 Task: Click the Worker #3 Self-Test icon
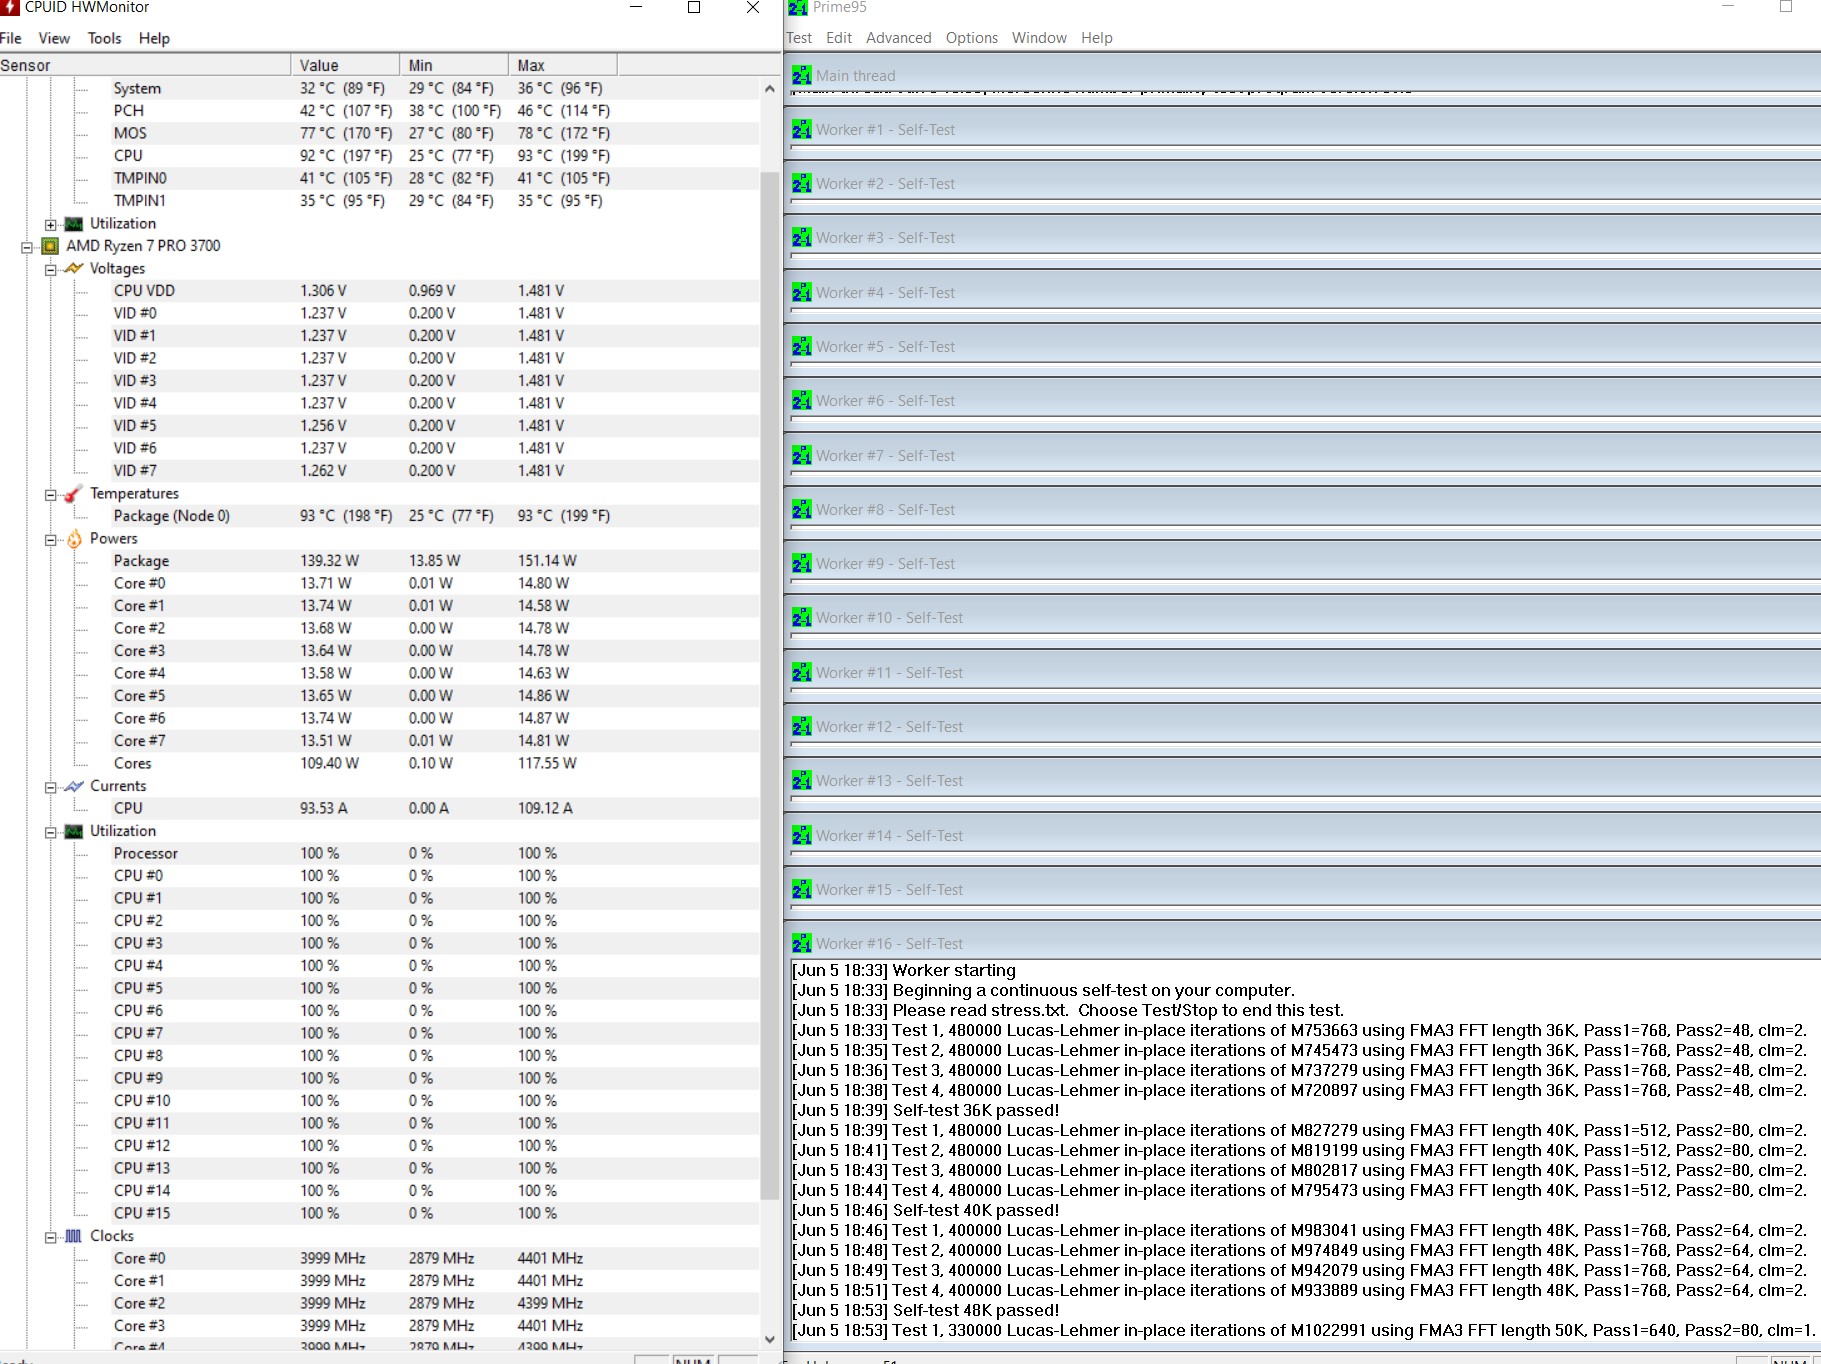pos(801,237)
